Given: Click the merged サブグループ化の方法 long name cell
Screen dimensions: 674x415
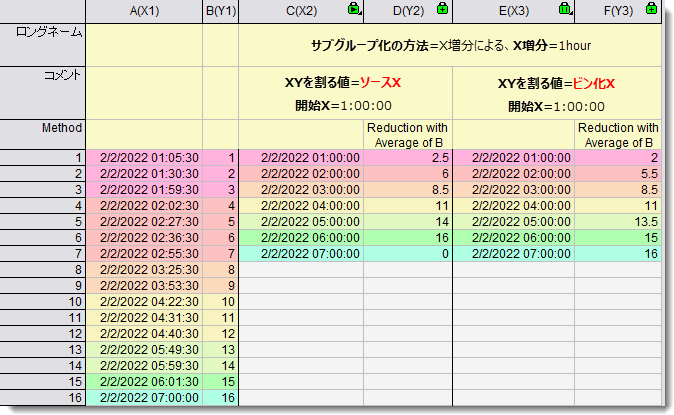Looking at the screenshot, I should pos(450,45).
